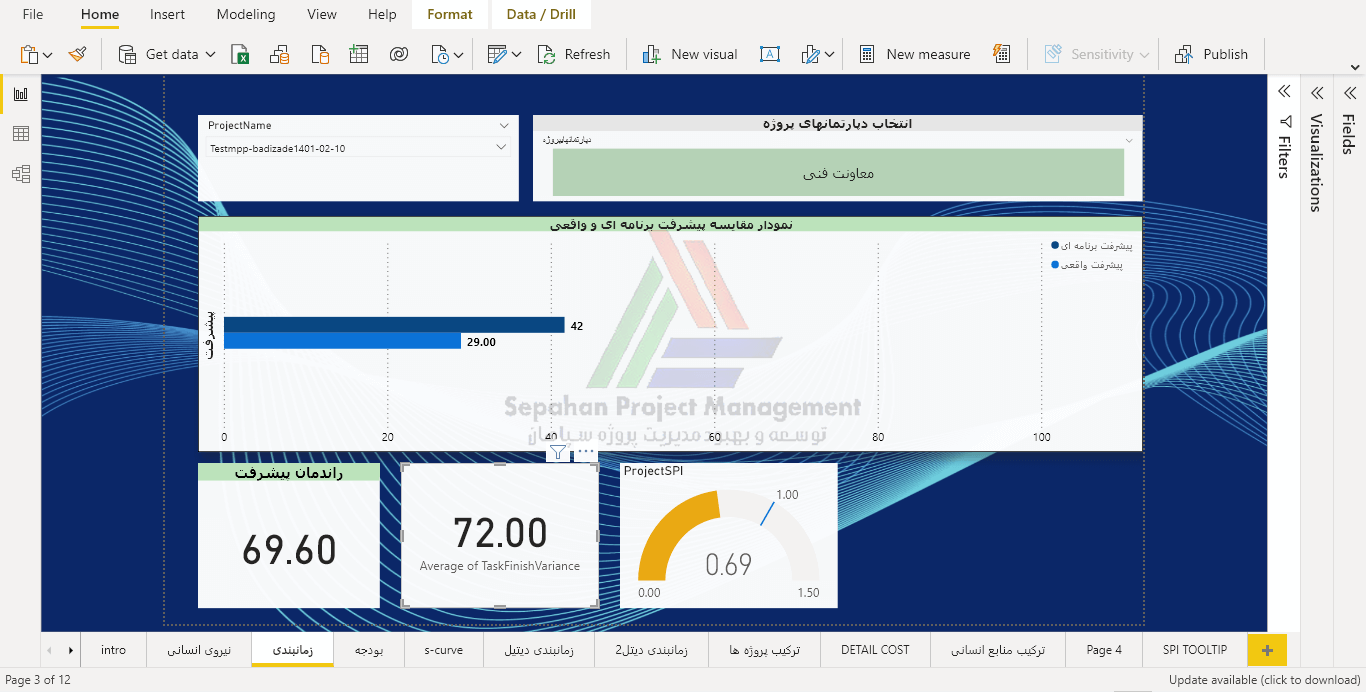
Task: Expand the Get data dropdown arrow
Action: [210, 54]
